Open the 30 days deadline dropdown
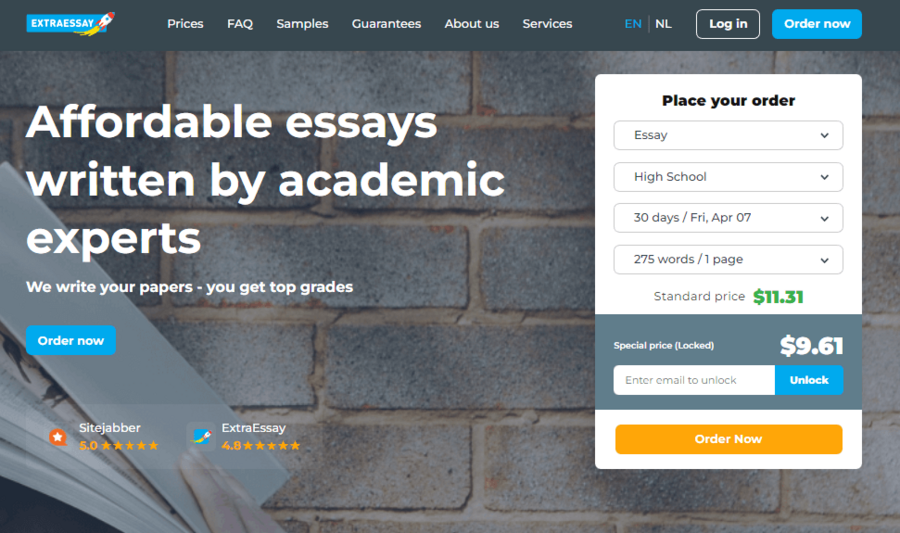The height and width of the screenshot is (533, 900). [x=728, y=218]
